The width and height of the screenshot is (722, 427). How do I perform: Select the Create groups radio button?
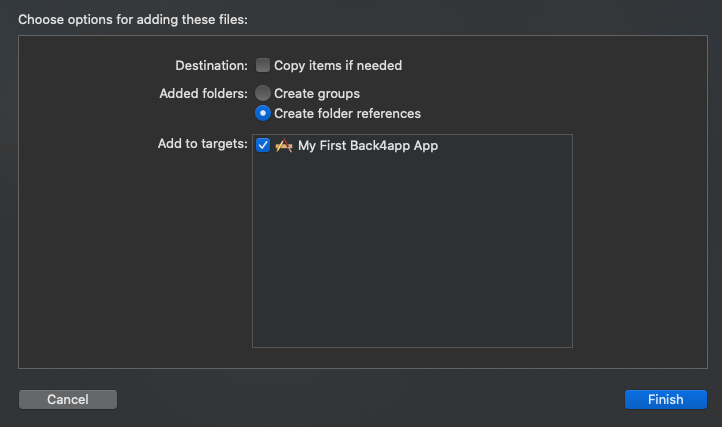point(263,93)
